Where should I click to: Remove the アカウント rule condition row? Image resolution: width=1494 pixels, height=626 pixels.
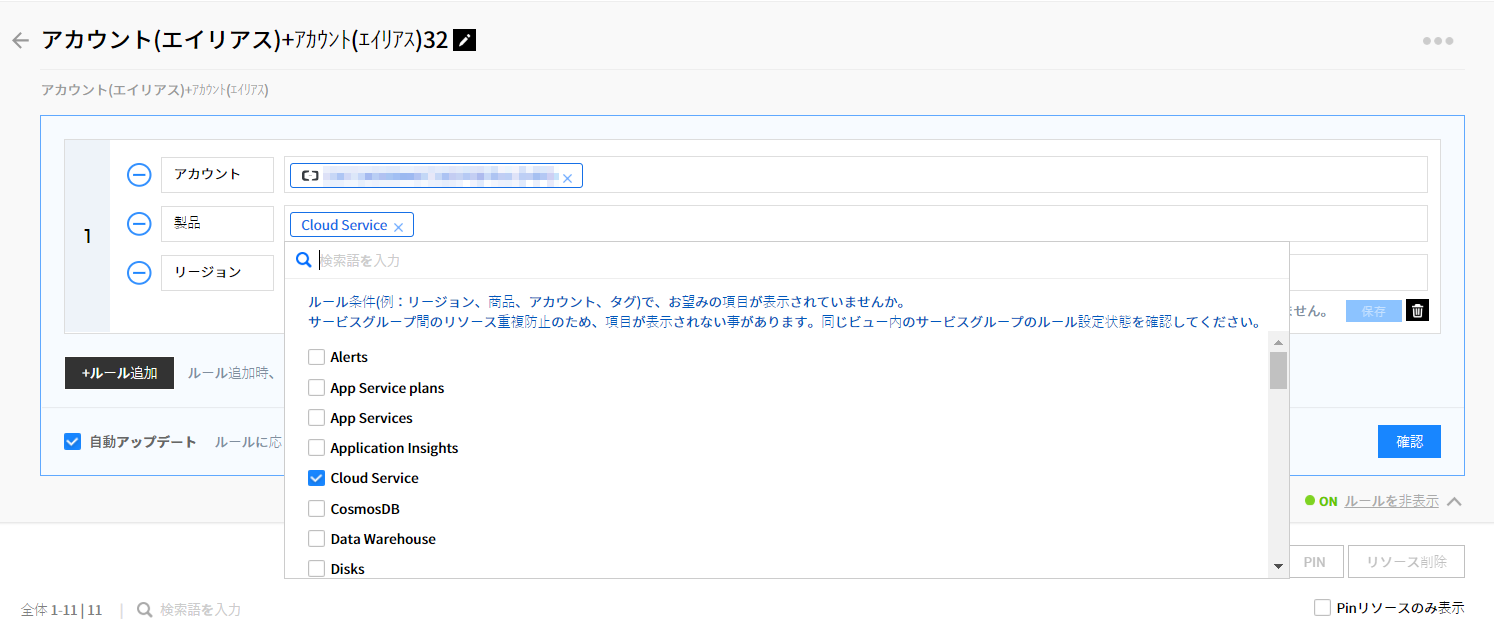point(139,175)
